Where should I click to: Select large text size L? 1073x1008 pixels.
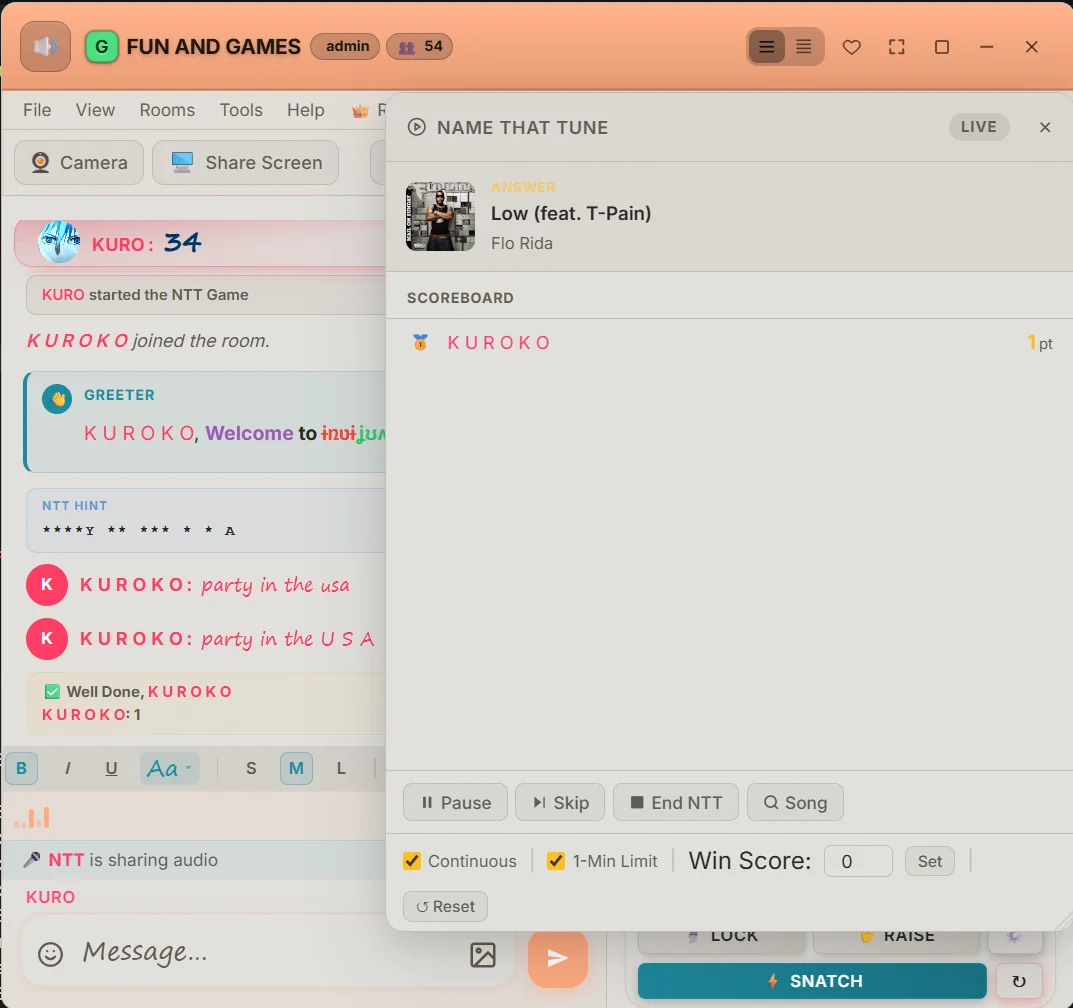(341, 768)
